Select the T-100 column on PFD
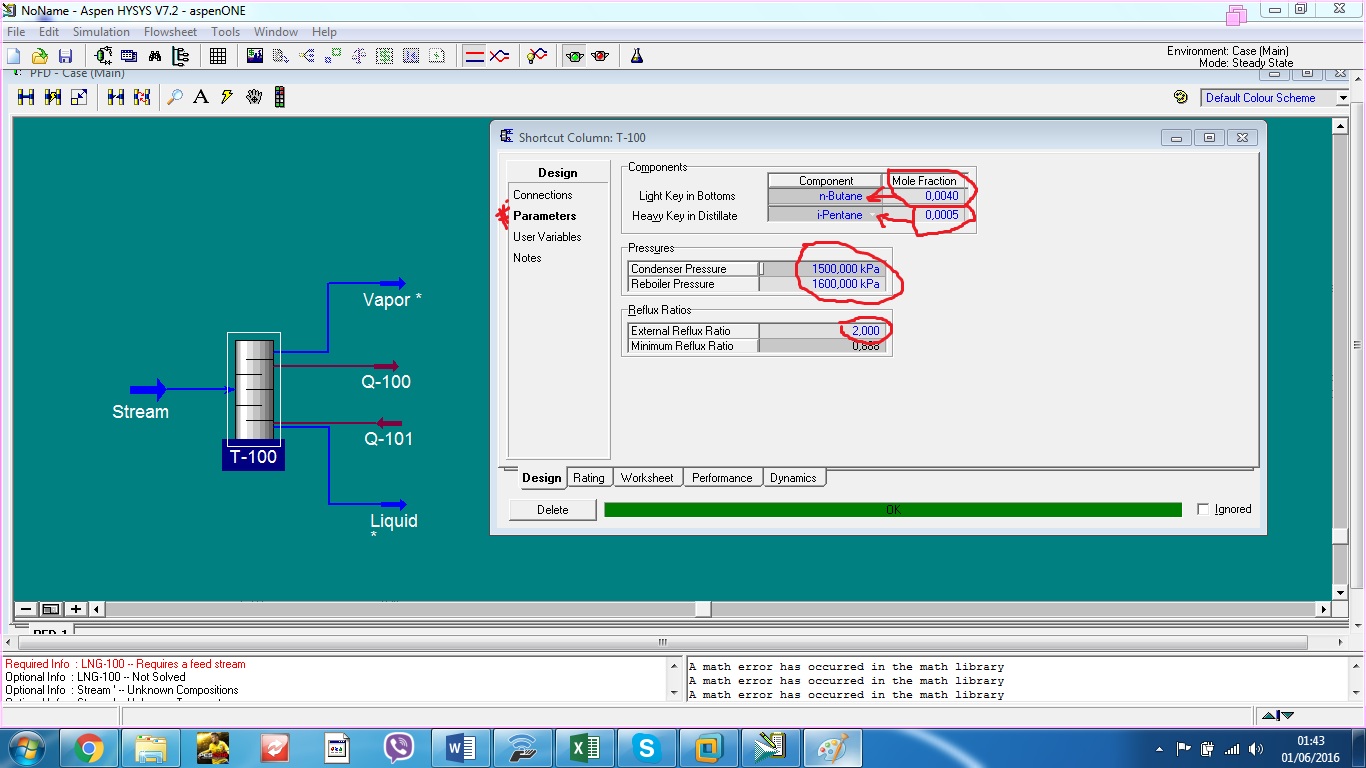This screenshot has height=768, width=1366. point(254,390)
